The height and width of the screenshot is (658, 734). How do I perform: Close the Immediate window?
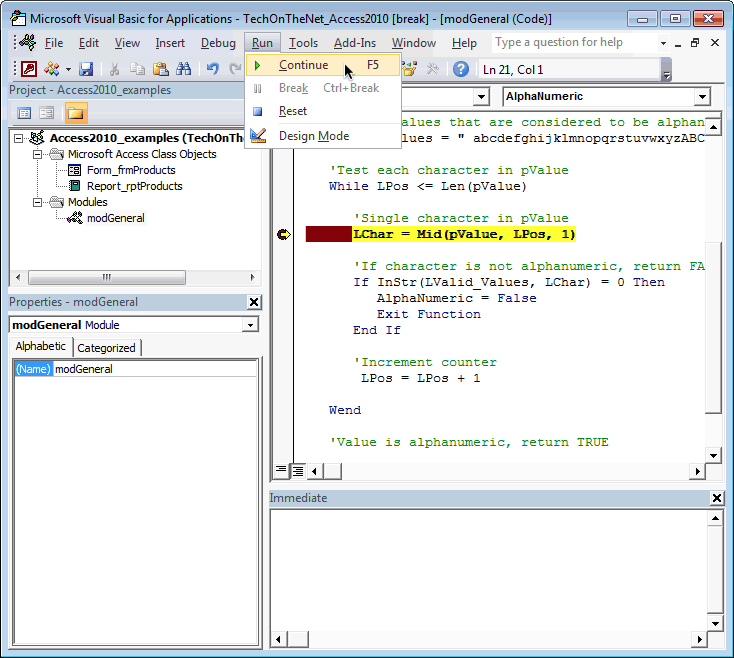click(717, 498)
